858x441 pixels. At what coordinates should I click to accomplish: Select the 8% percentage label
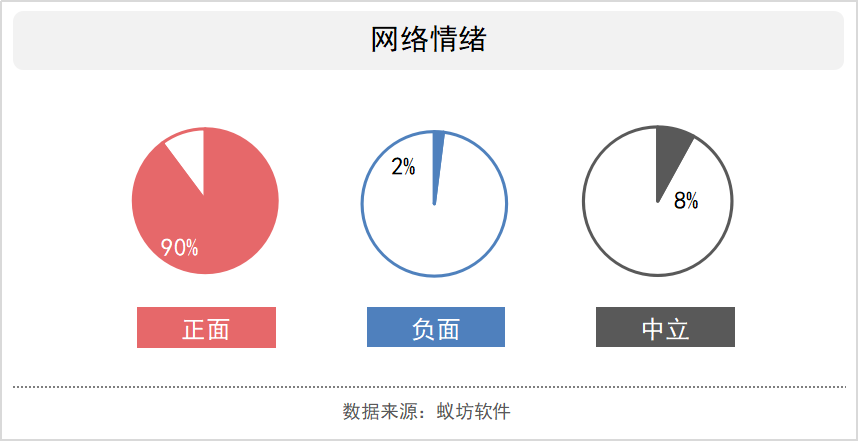tap(686, 201)
